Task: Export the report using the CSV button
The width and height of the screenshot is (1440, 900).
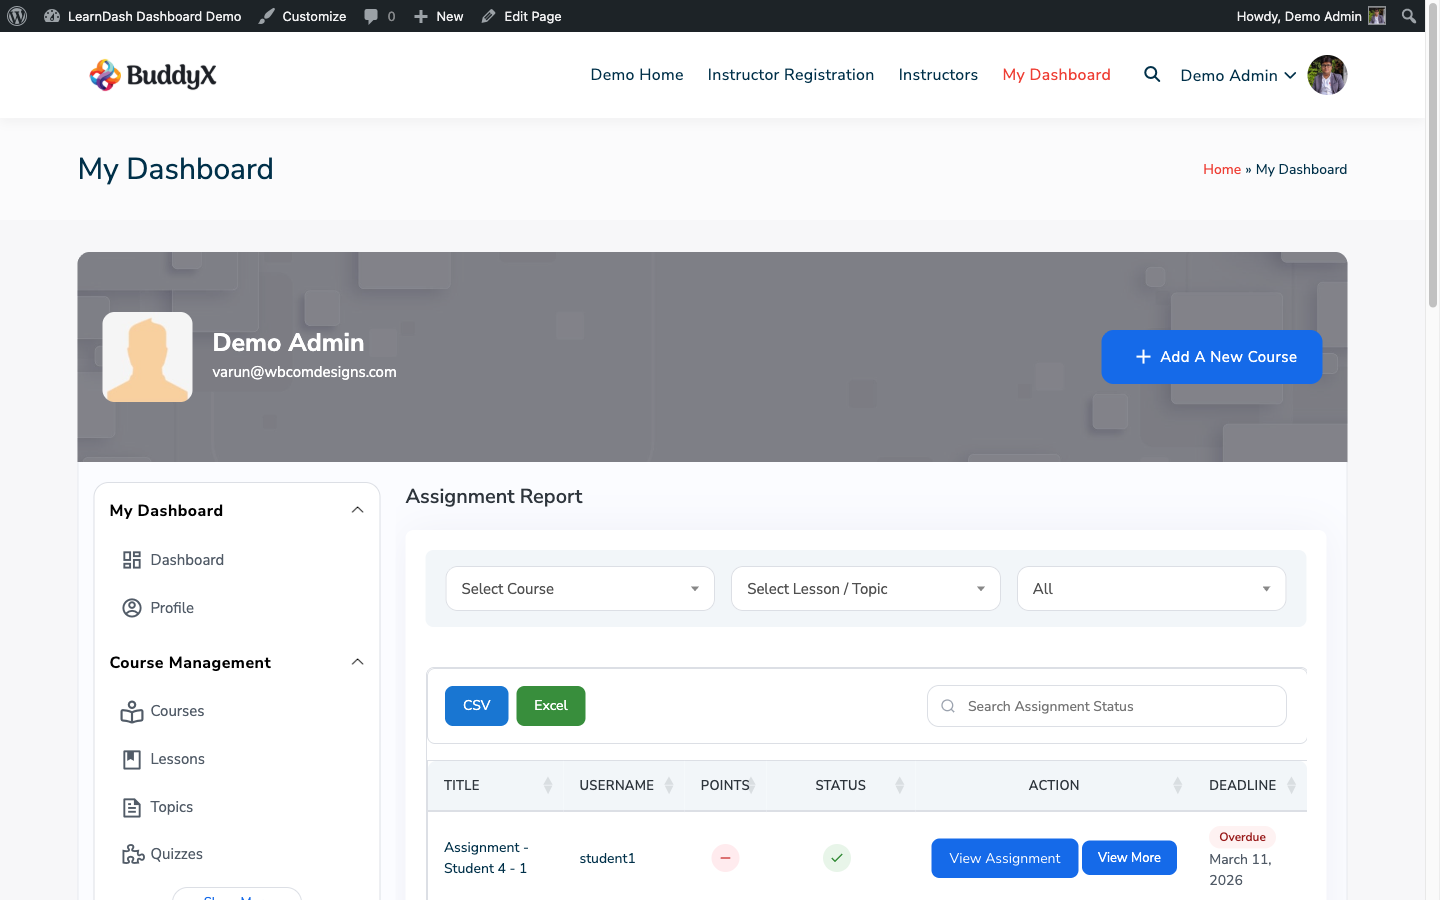Action: coord(476,705)
